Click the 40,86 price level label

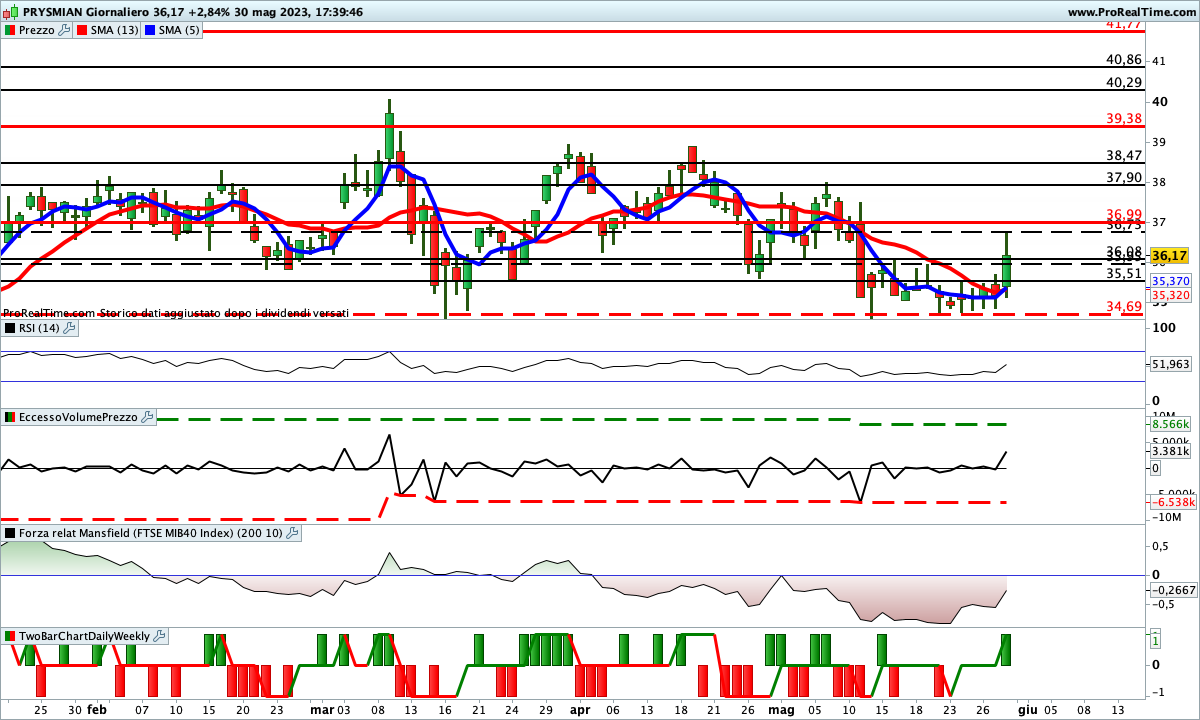coord(1124,59)
